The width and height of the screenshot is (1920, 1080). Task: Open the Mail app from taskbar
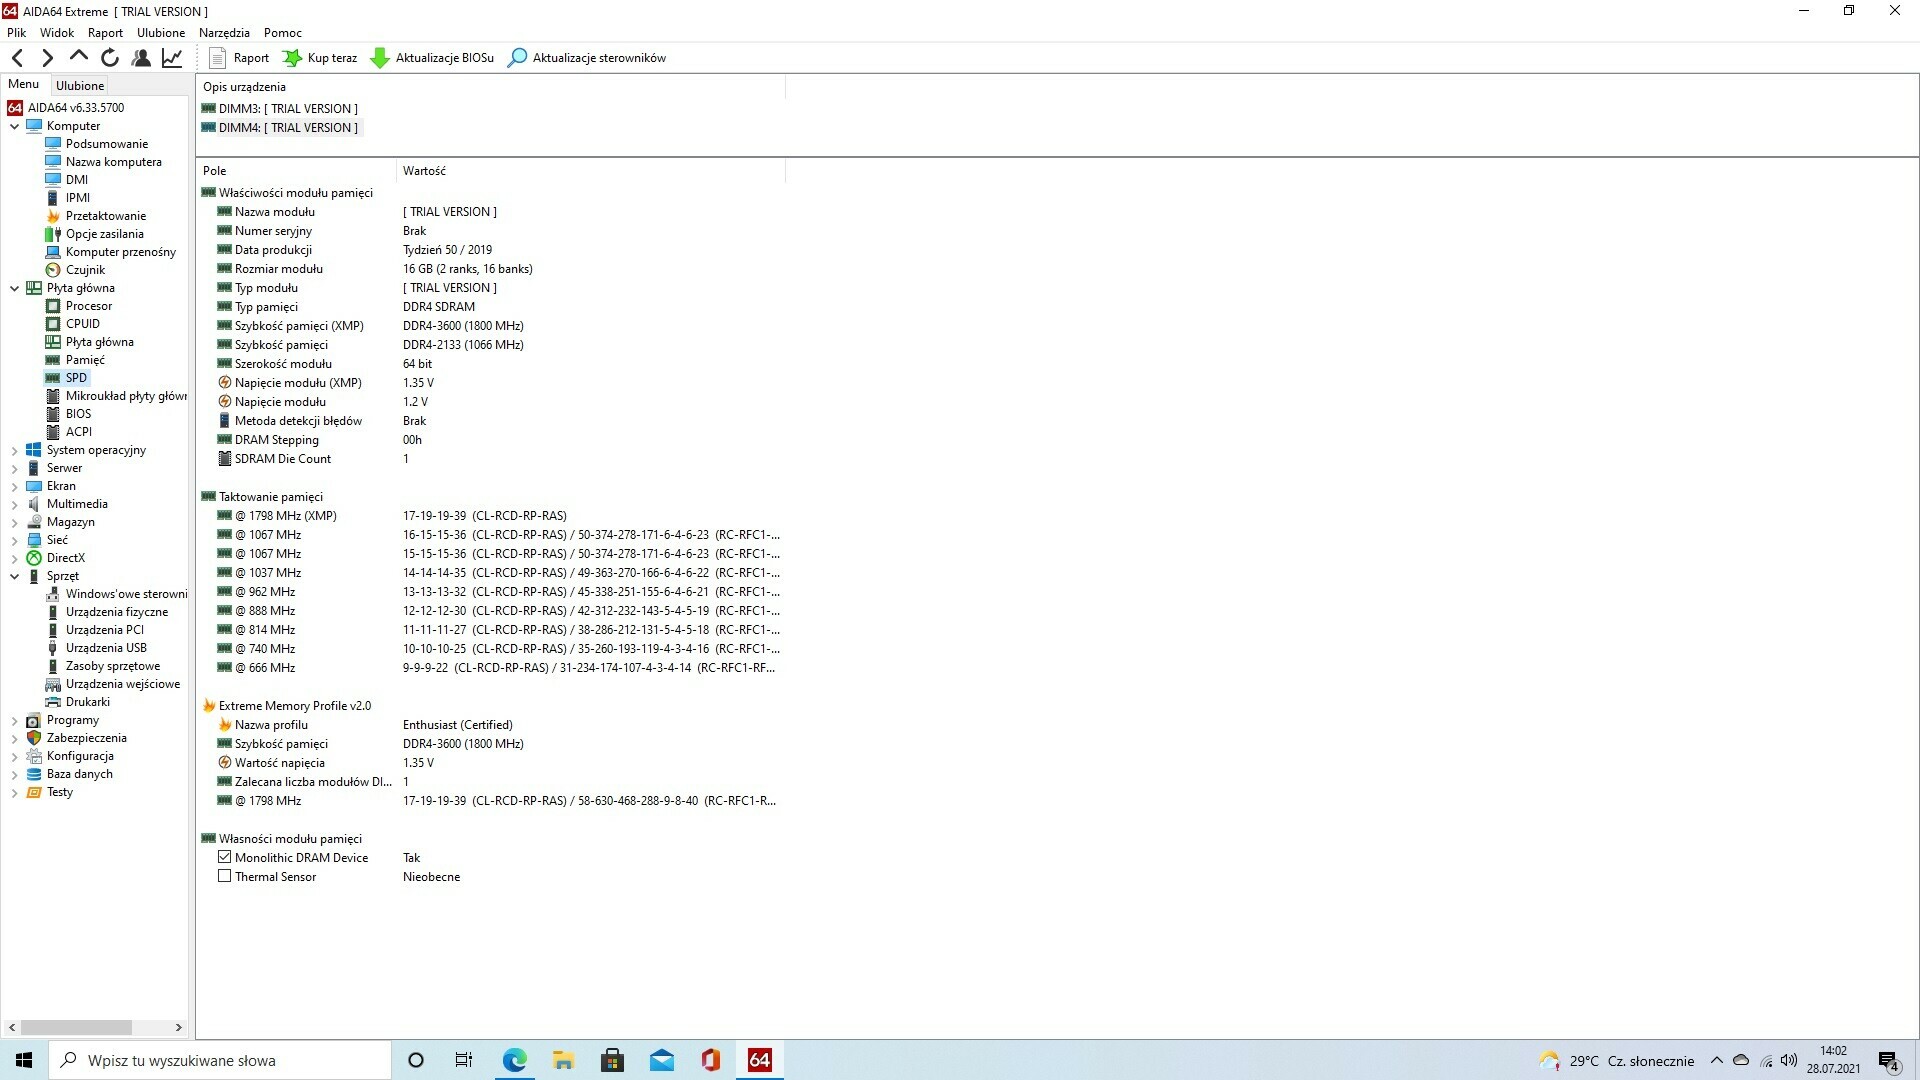(661, 1060)
